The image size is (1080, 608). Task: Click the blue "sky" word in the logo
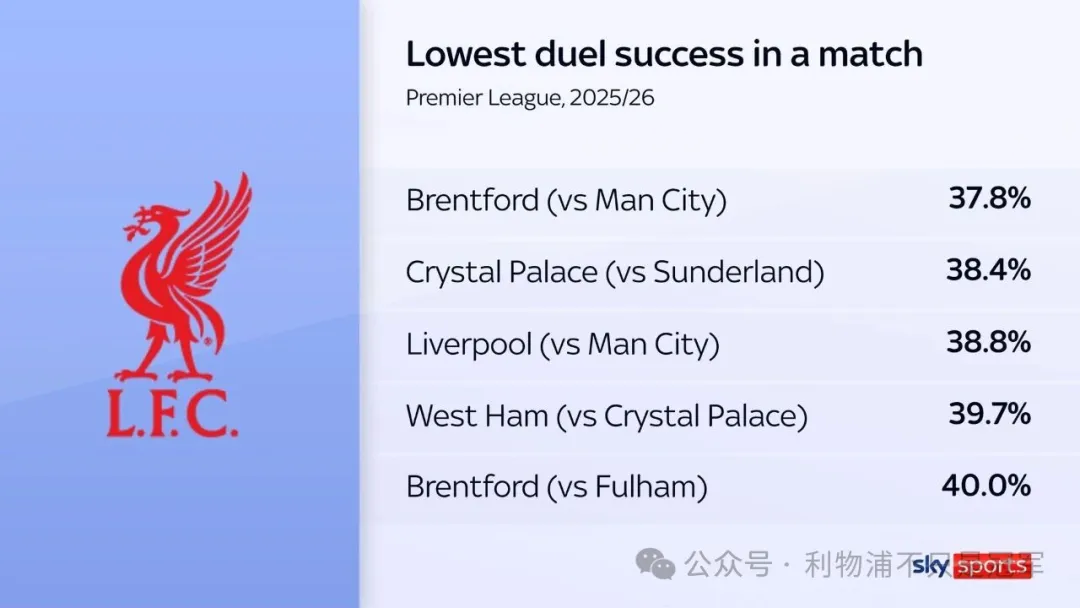931,565
